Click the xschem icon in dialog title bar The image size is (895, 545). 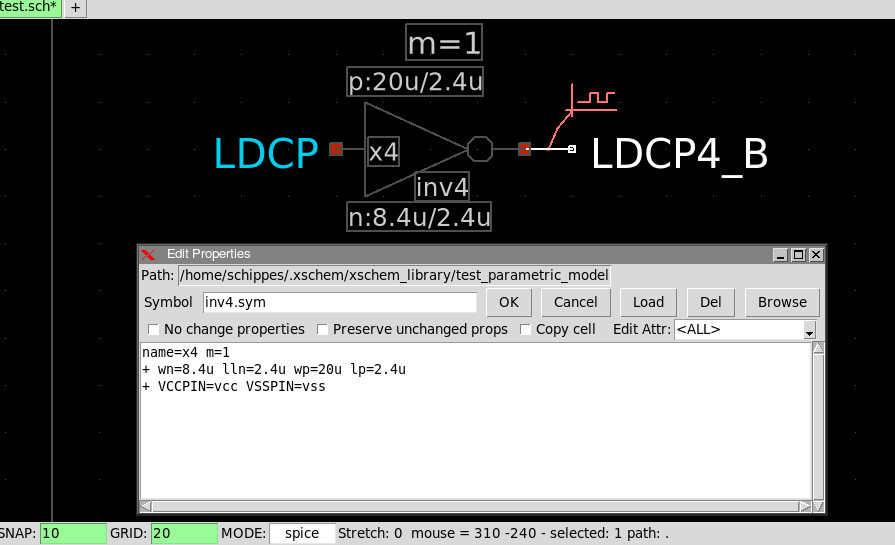coord(149,254)
